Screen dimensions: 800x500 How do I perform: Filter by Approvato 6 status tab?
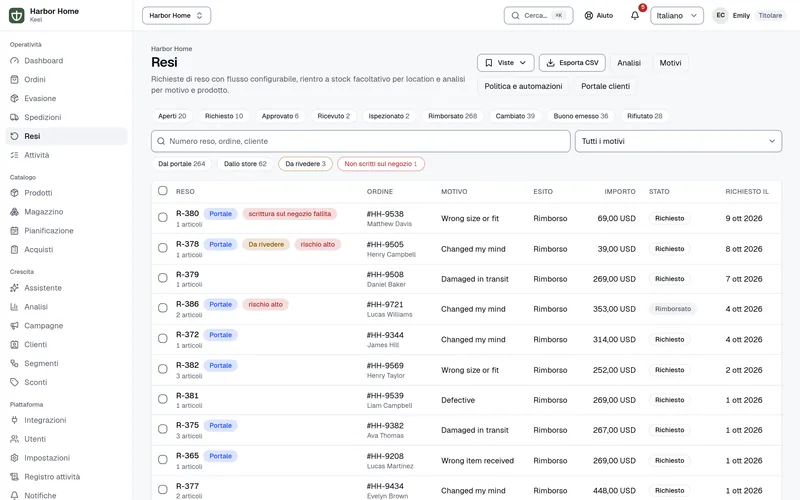pyautogui.click(x=280, y=116)
